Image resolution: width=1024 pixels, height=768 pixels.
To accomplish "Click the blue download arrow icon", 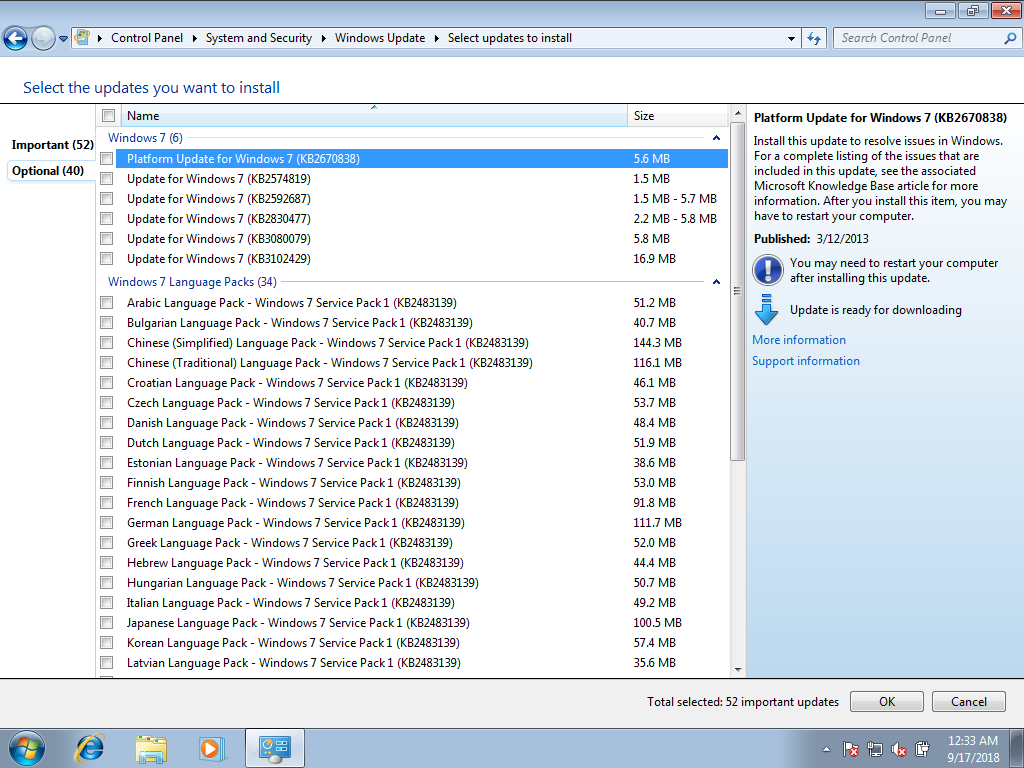I will click(x=766, y=310).
